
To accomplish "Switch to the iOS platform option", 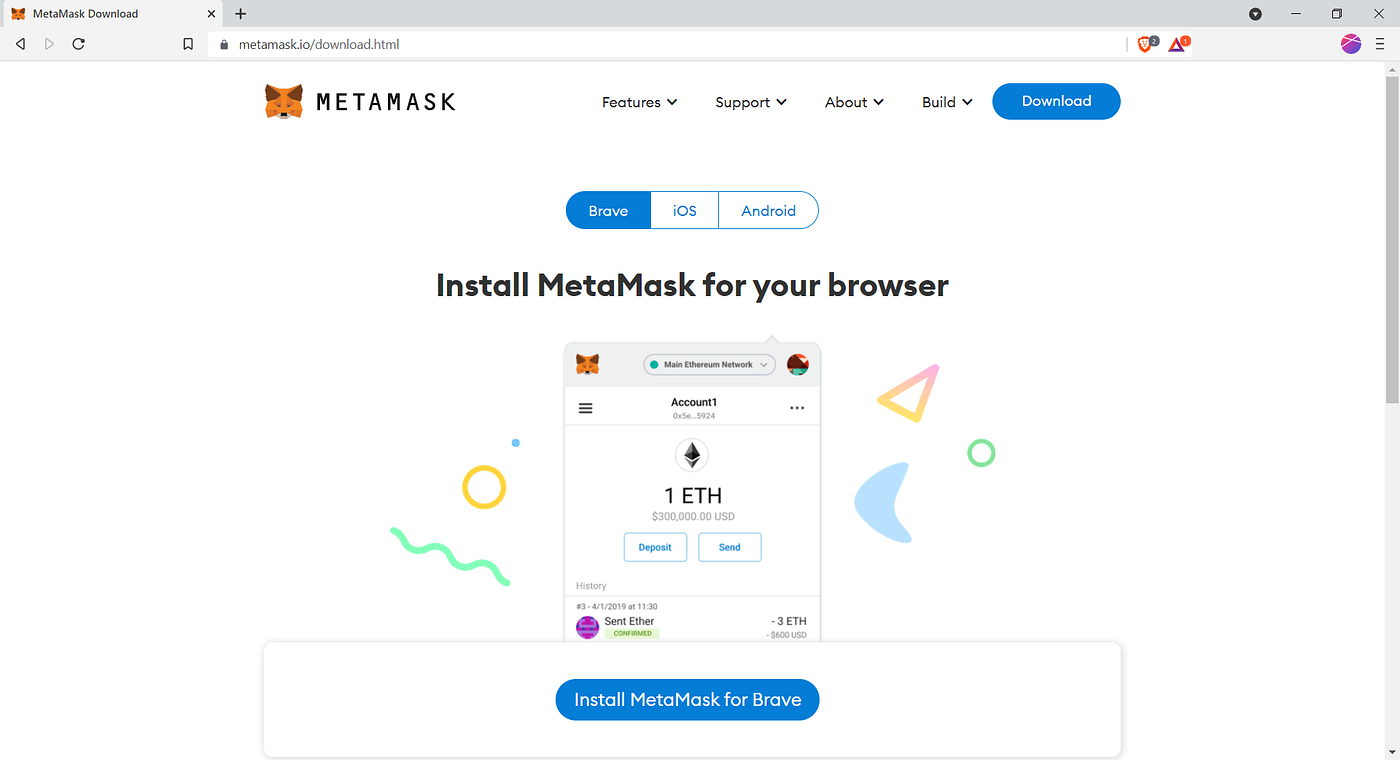I will point(684,210).
